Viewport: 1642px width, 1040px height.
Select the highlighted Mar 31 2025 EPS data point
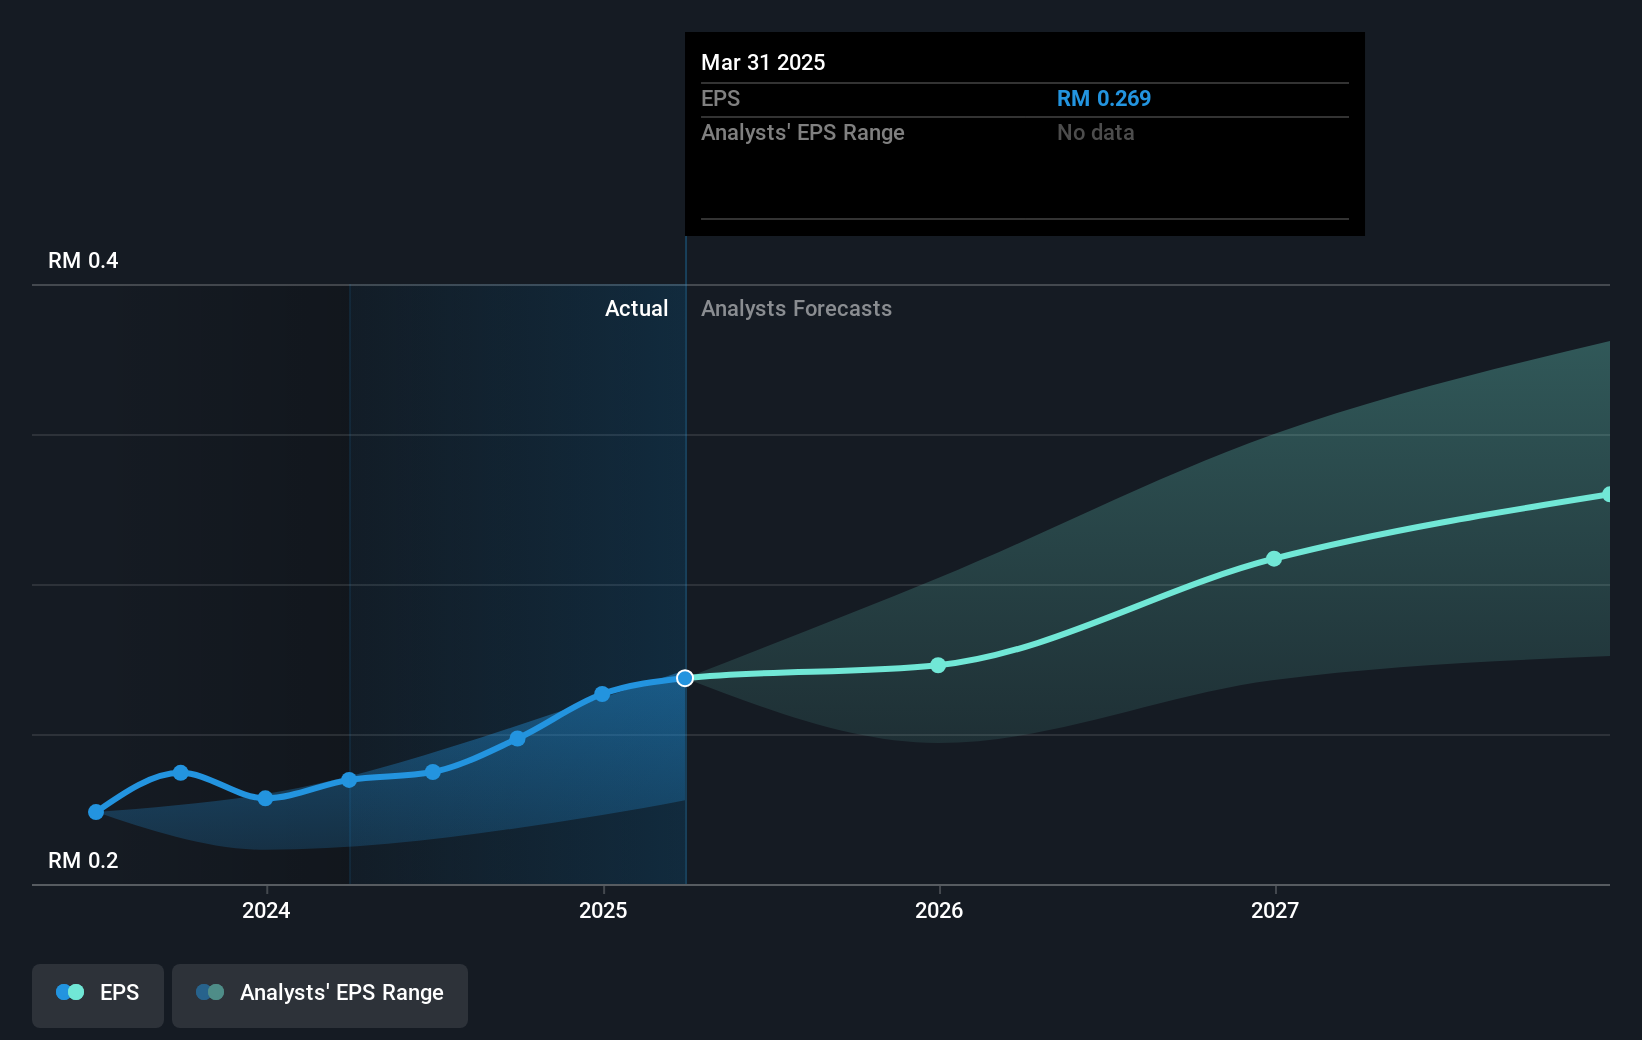point(685,678)
